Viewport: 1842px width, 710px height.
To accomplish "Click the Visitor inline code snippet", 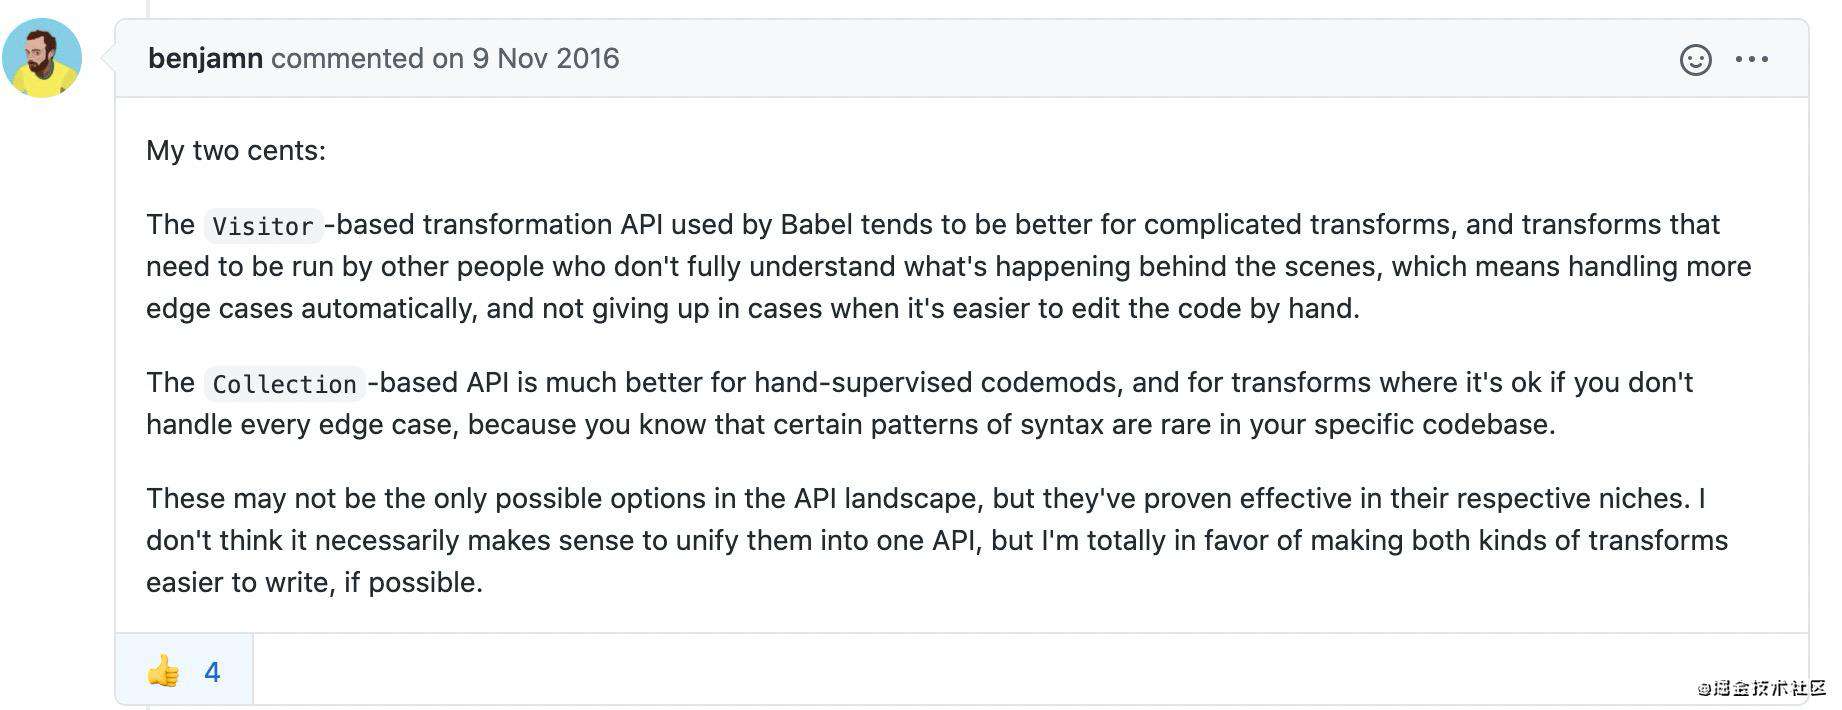I will [263, 226].
